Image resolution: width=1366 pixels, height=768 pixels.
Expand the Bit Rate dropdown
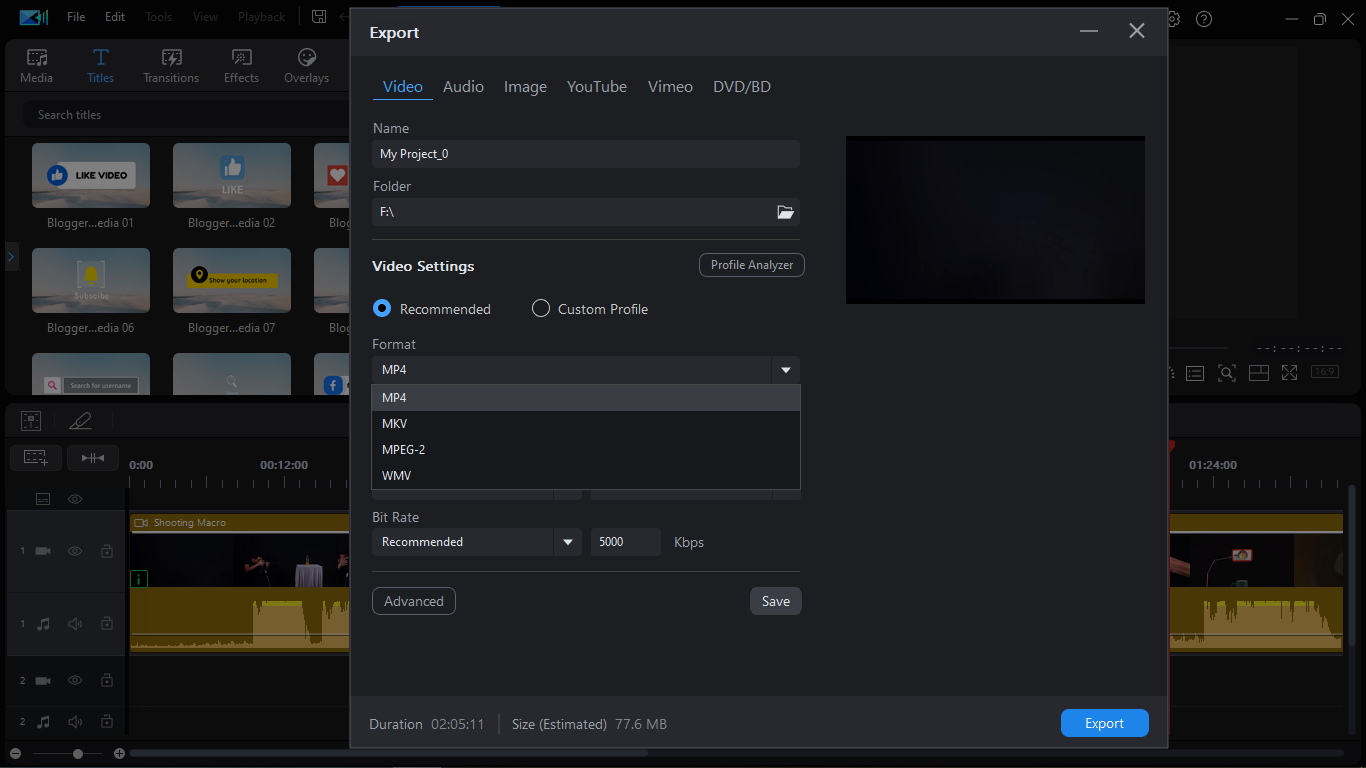click(x=567, y=542)
